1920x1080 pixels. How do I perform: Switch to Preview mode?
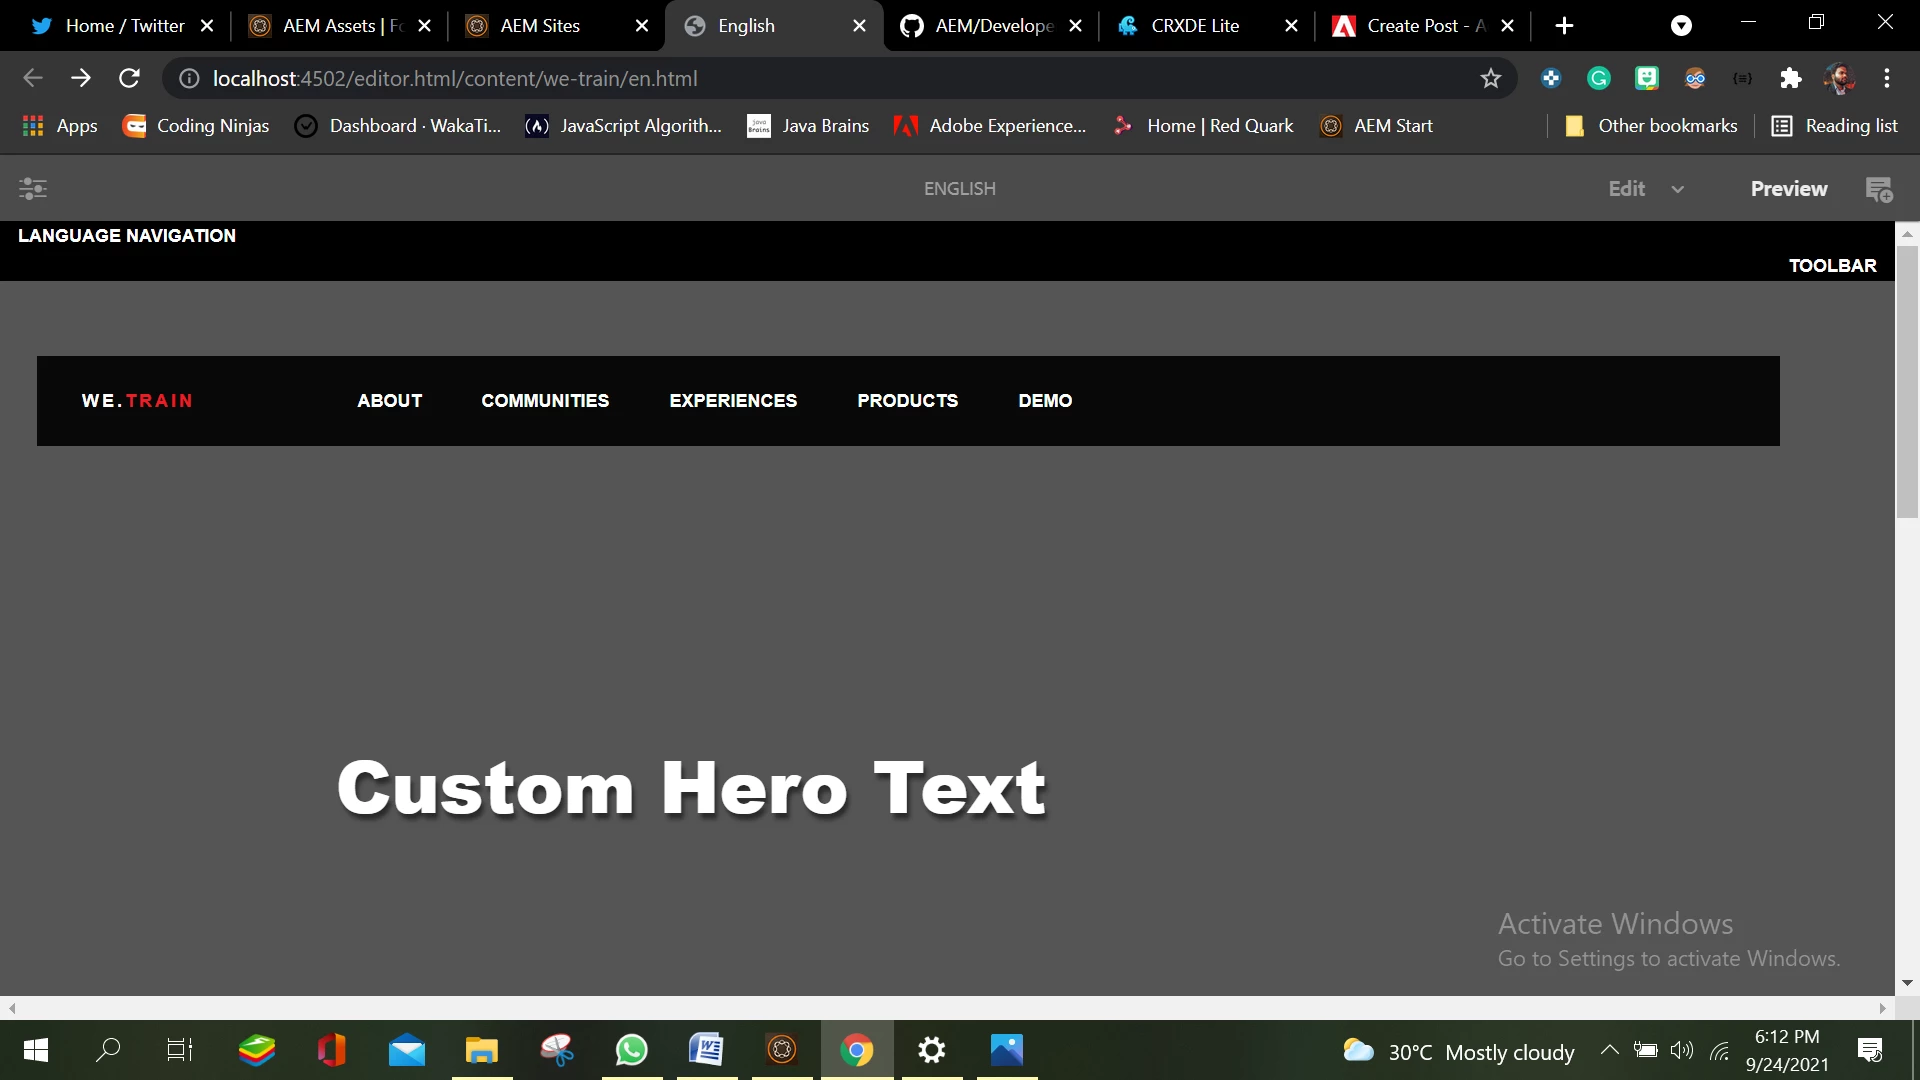[1788, 188]
